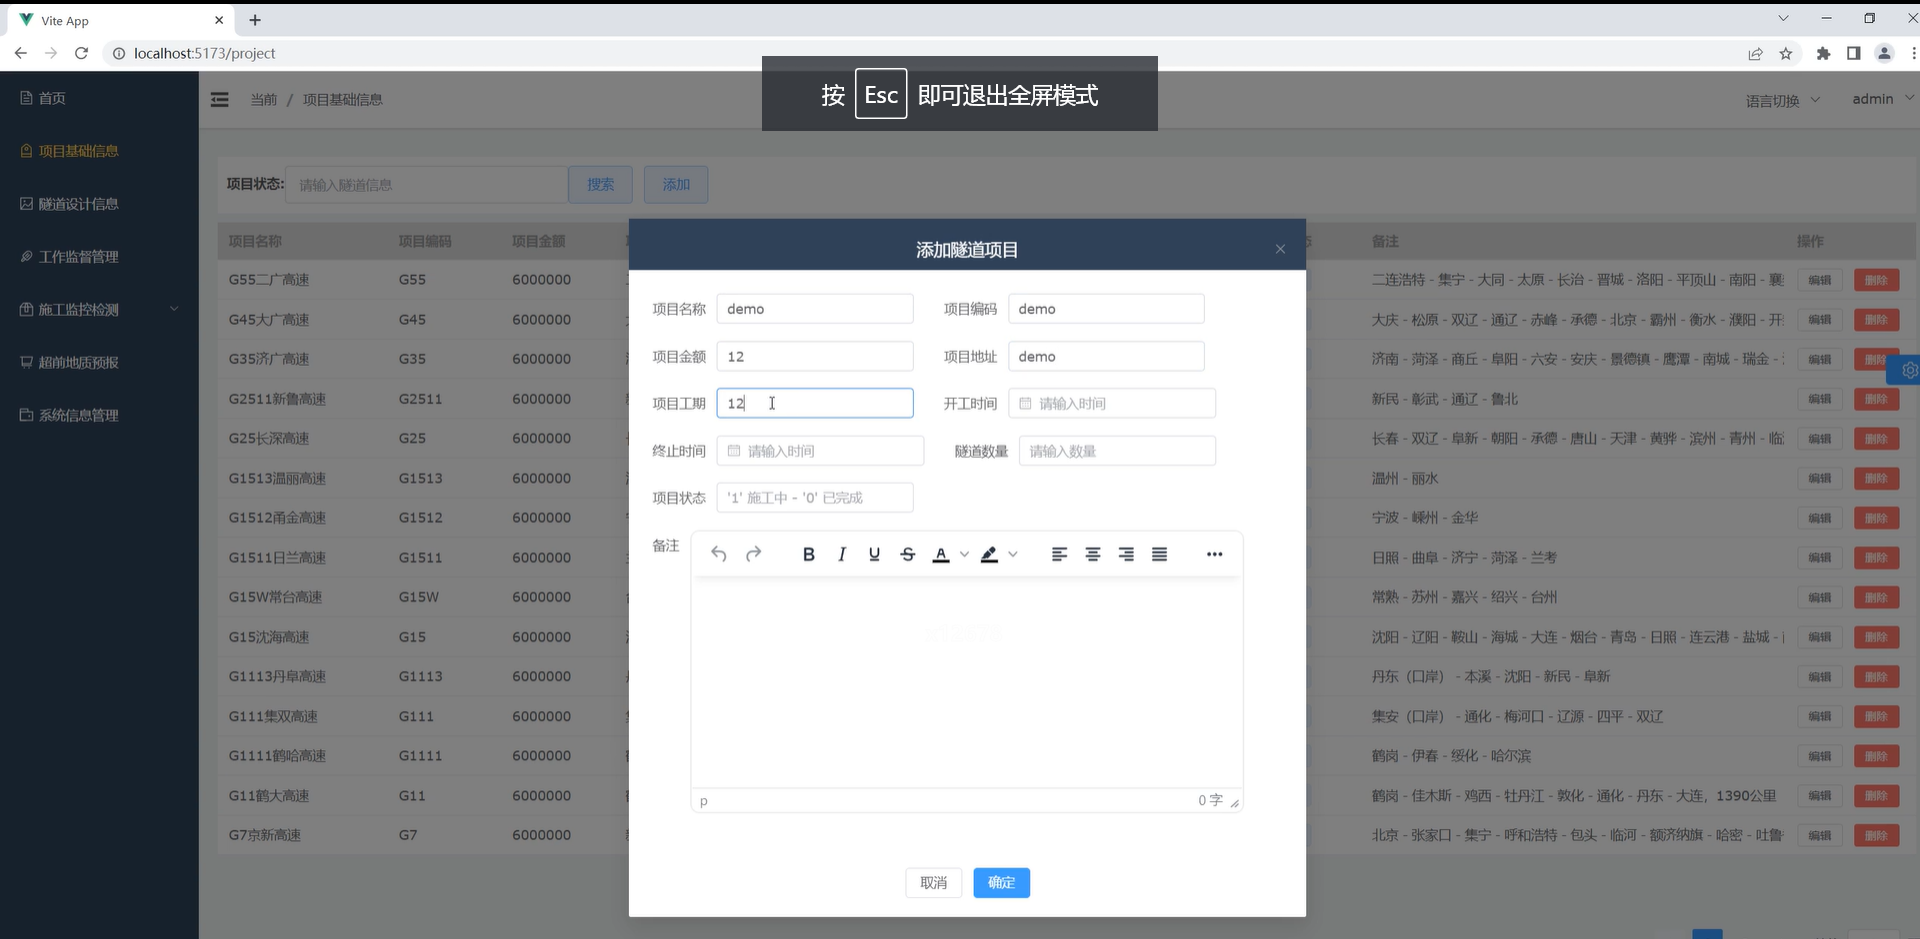Viewport: 1920px width, 939px height.
Task: Open work supervision management menu item
Action: pos(99,257)
